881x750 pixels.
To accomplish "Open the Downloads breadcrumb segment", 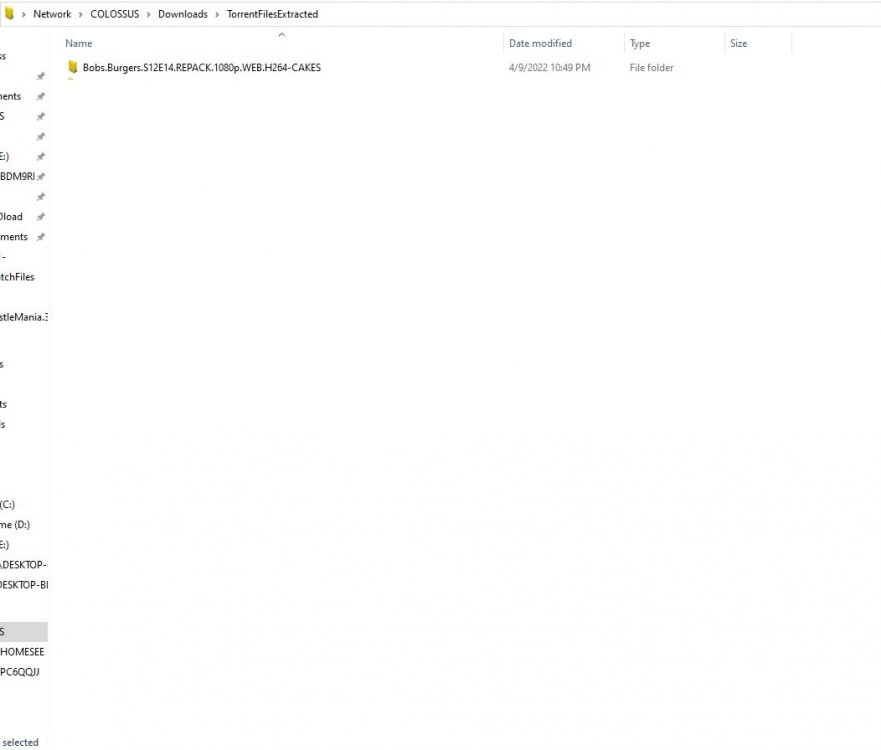I will click(183, 14).
